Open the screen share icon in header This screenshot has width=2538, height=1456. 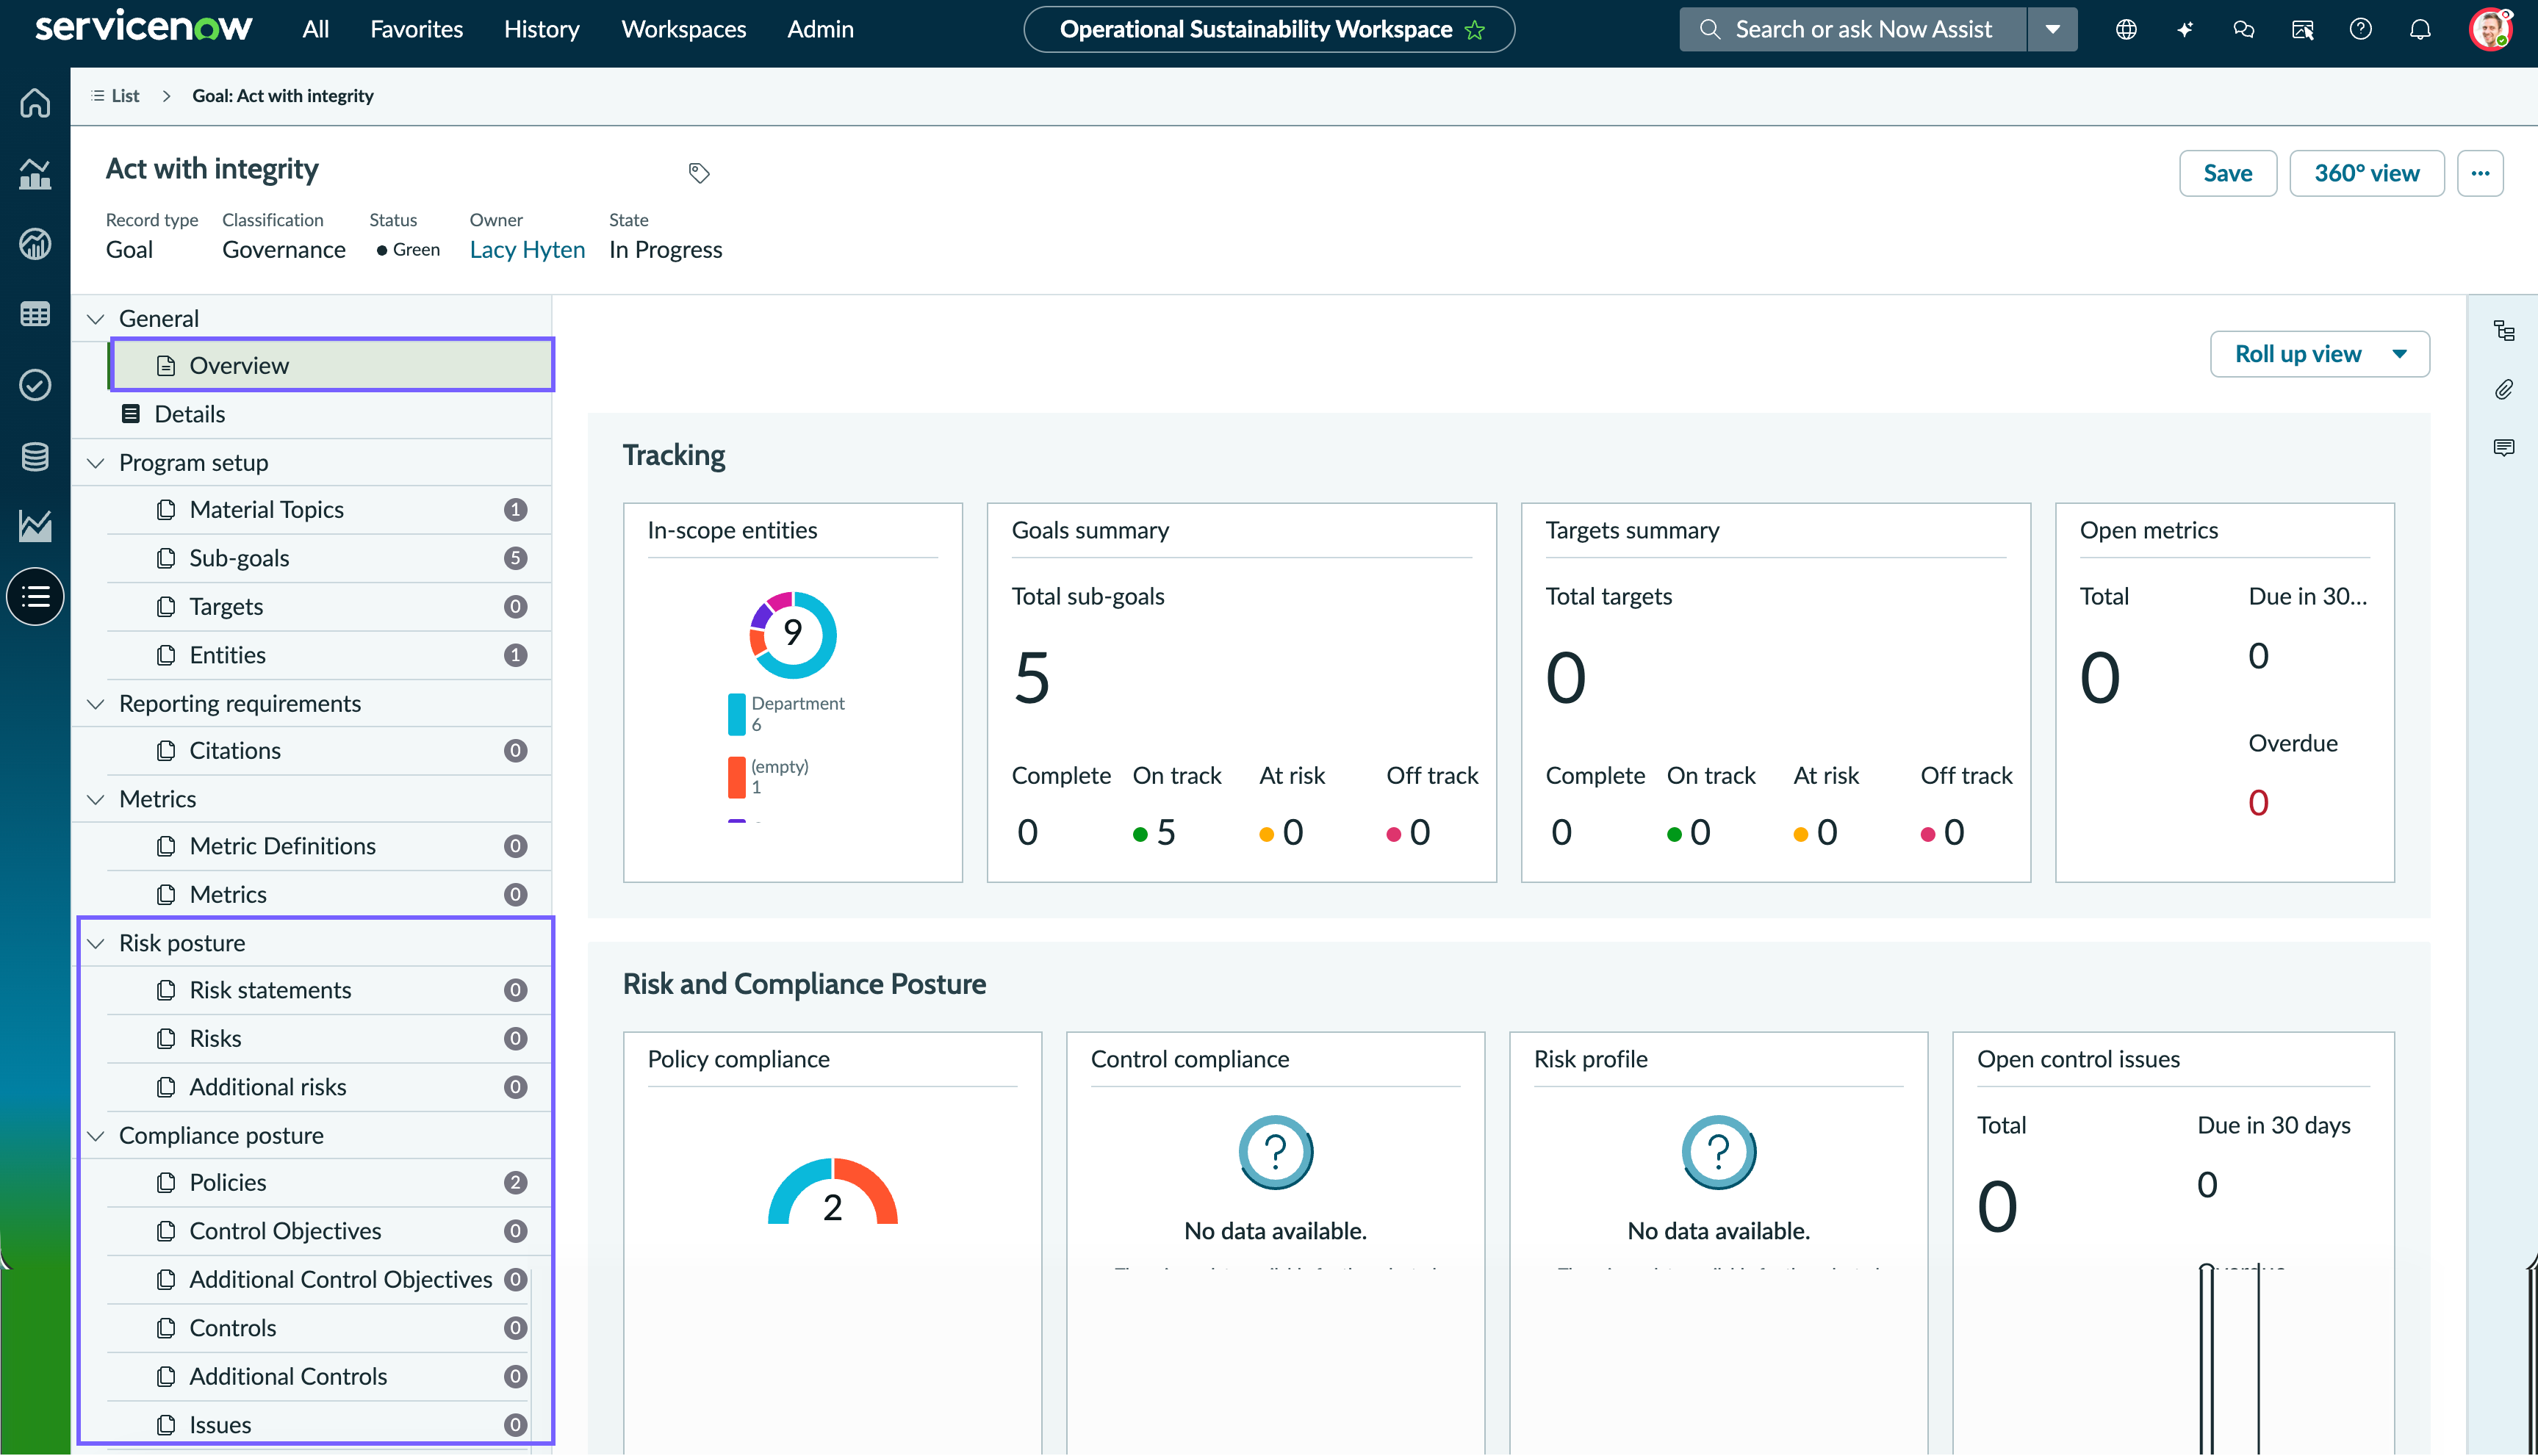pos(2302,29)
